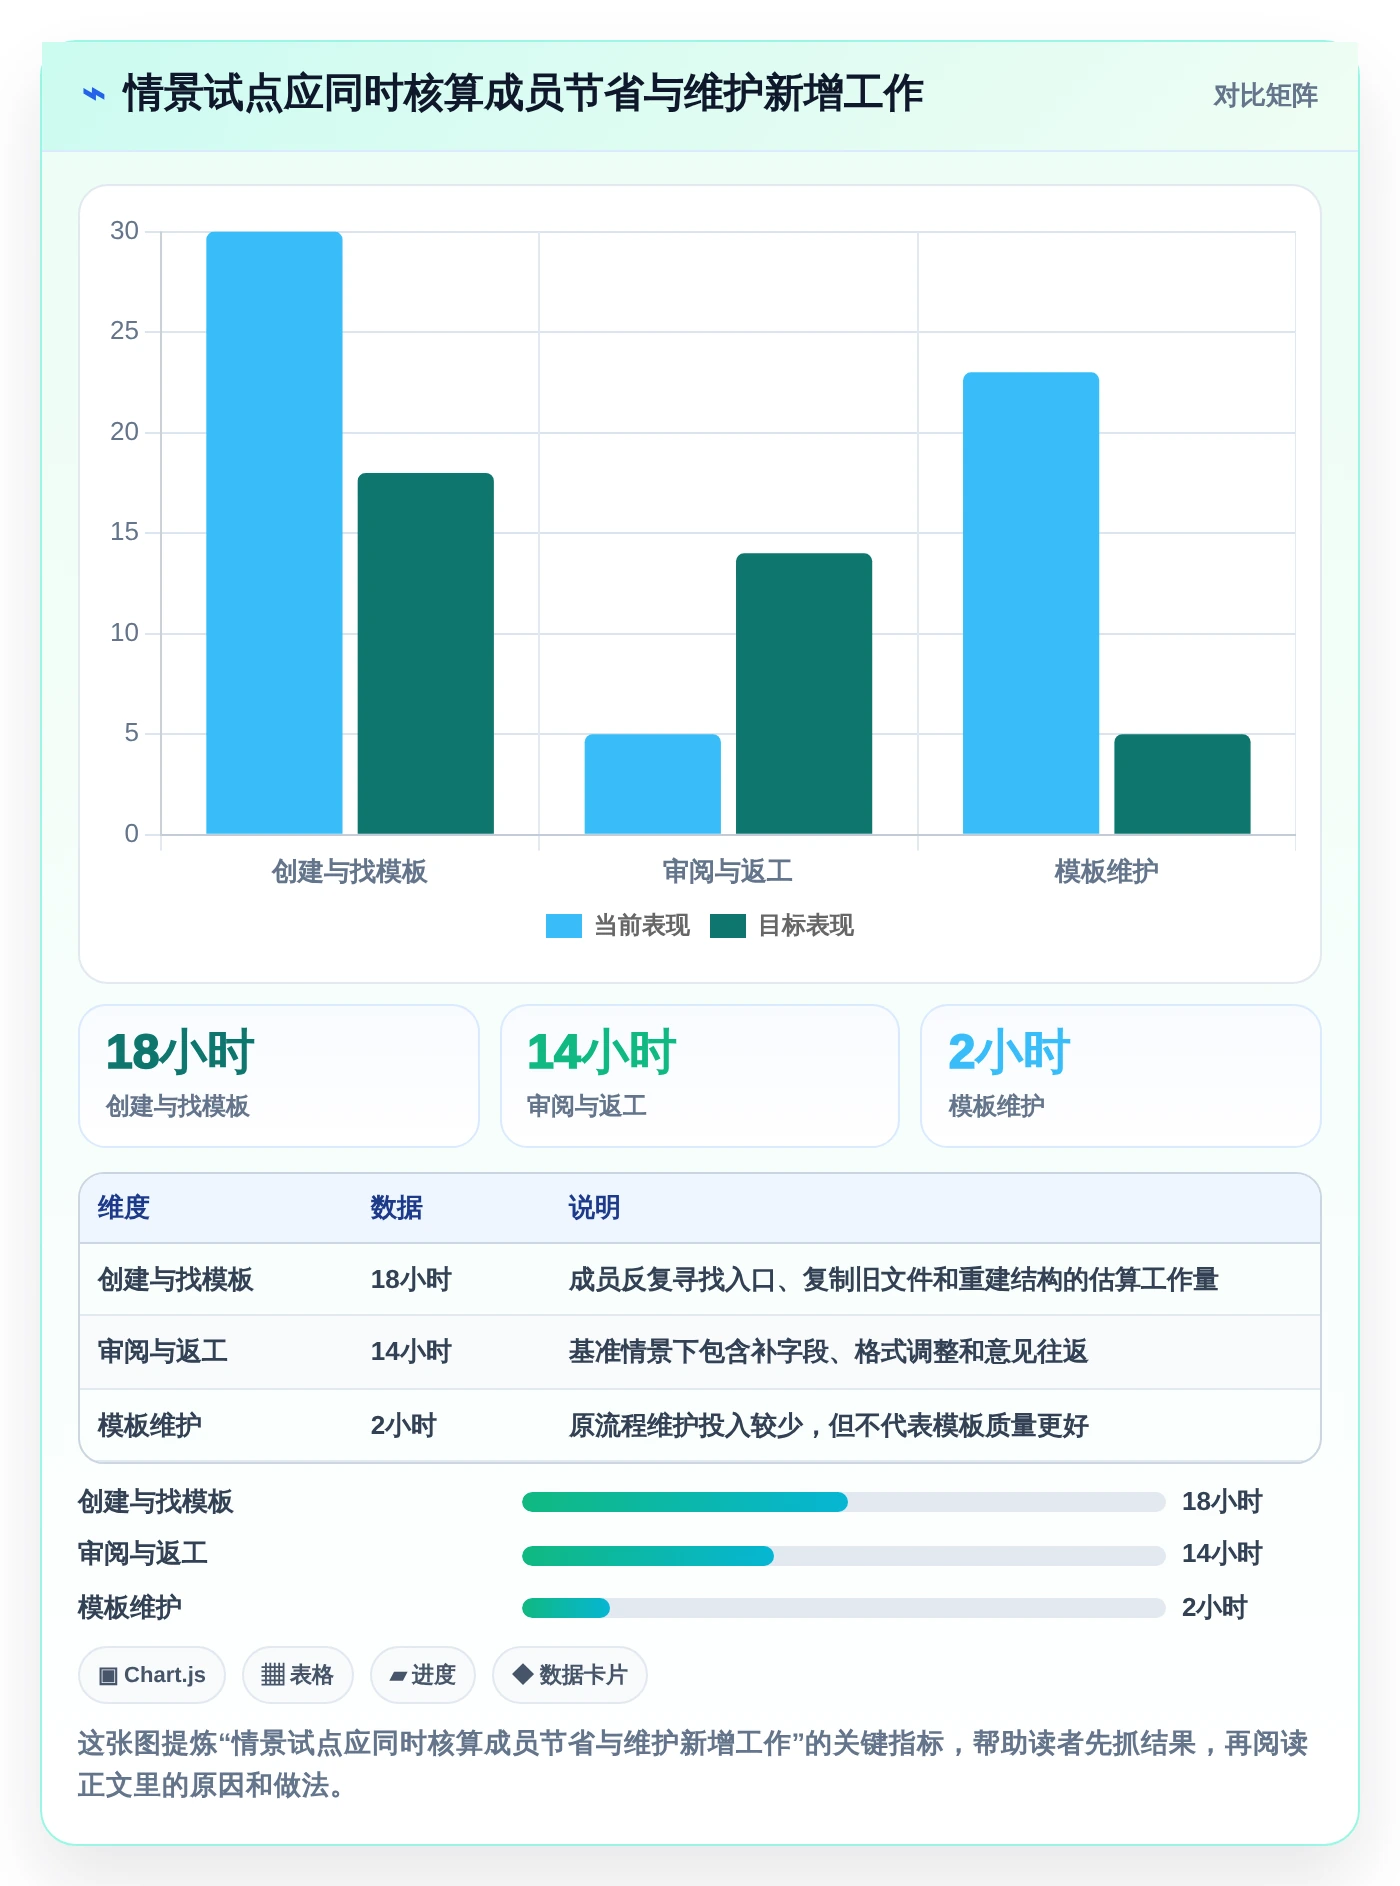Click the 数据 table column header
This screenshot has height=1886, width=1400.
click(397, 1208)
